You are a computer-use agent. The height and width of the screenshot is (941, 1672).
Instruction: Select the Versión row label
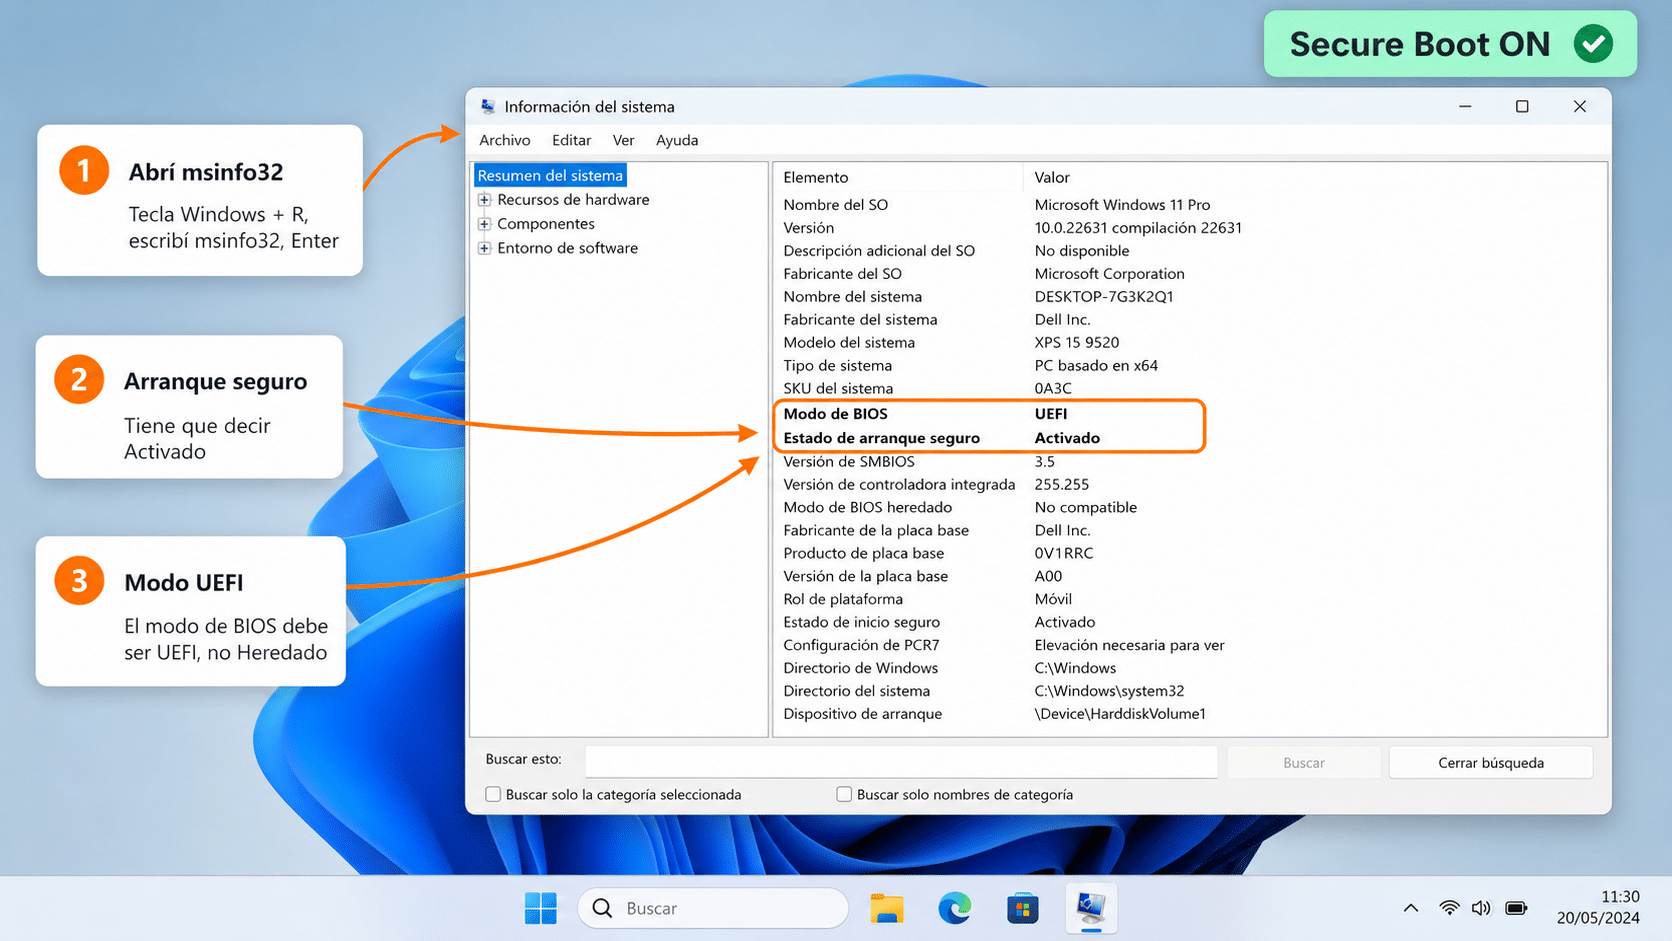(808, 228)
